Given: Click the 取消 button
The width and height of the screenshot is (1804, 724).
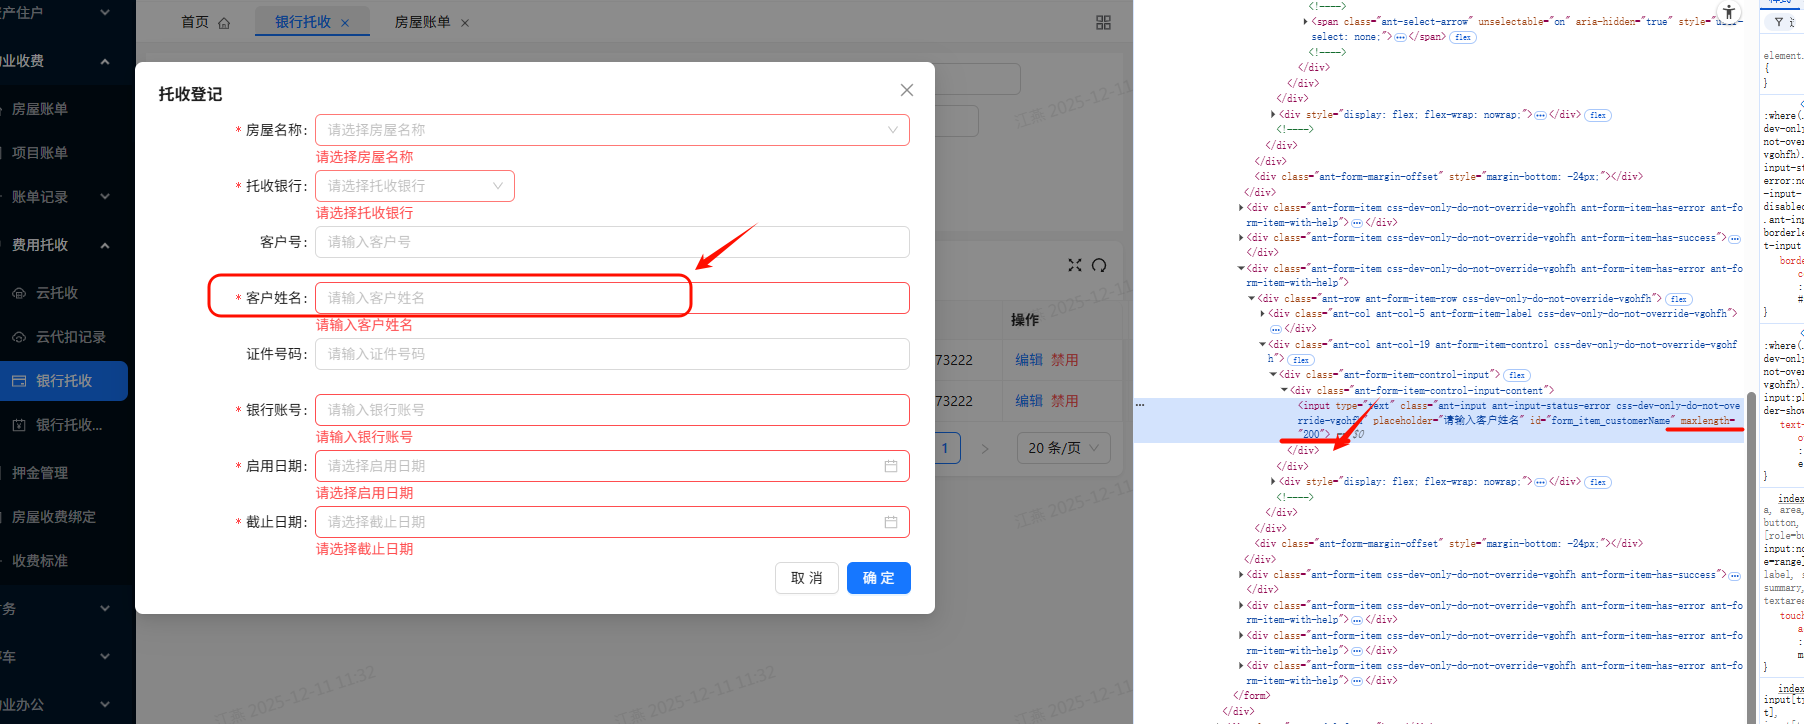Looking at the screenshot, I should [806, 578].
